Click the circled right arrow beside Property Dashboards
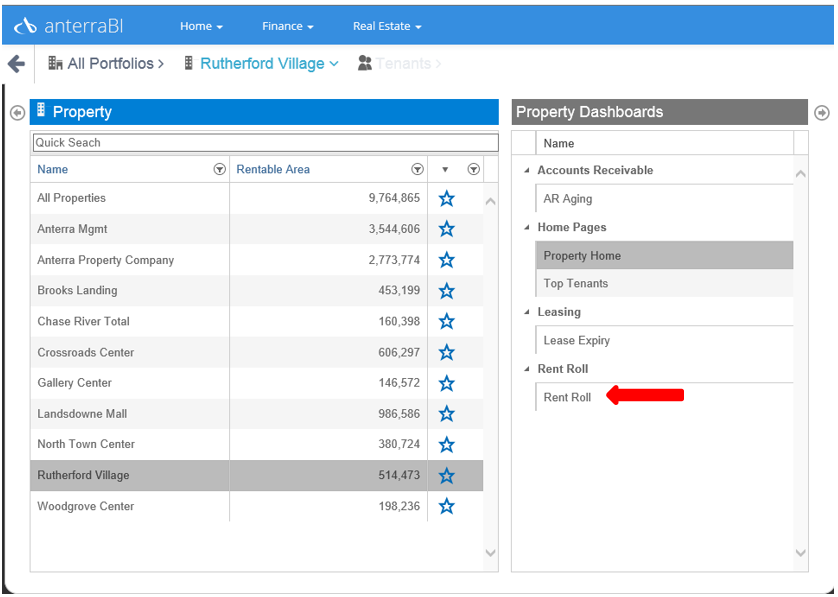The image size is (838, 597). pos(822,113)
